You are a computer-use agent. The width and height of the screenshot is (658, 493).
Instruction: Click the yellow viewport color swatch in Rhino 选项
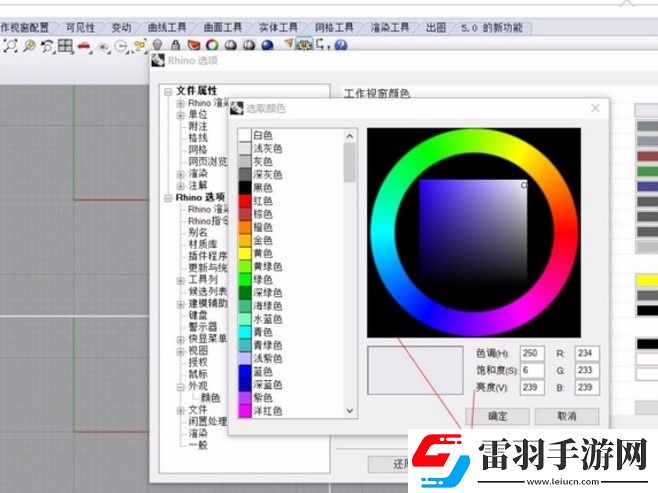pos(647,280)
